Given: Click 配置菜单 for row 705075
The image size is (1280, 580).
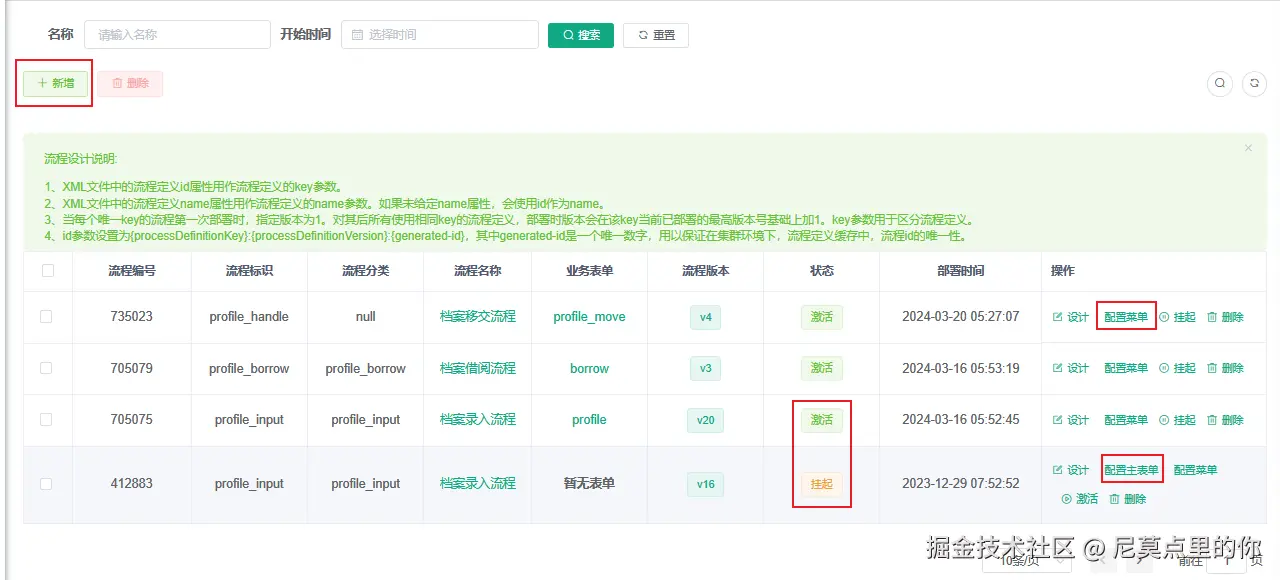Looking at the screenshot, I should coord(1126,420).
